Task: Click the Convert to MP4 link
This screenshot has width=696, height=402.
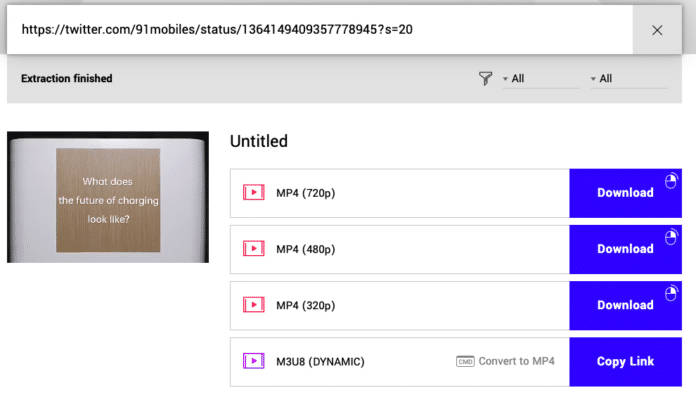Action: coord(517,362)
